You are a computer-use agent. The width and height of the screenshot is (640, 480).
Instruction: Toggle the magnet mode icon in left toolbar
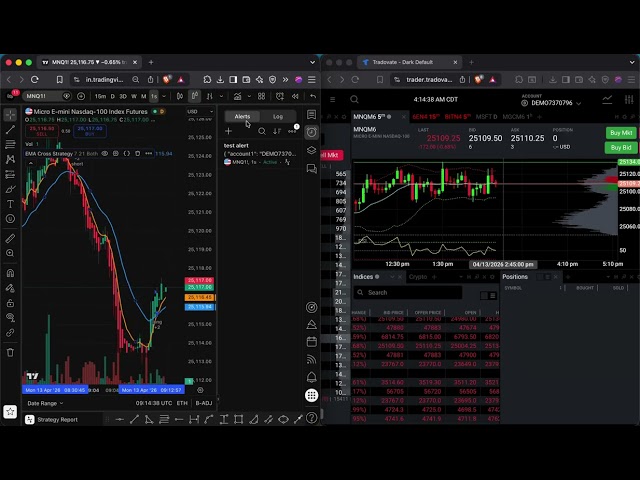coord(10,273)
